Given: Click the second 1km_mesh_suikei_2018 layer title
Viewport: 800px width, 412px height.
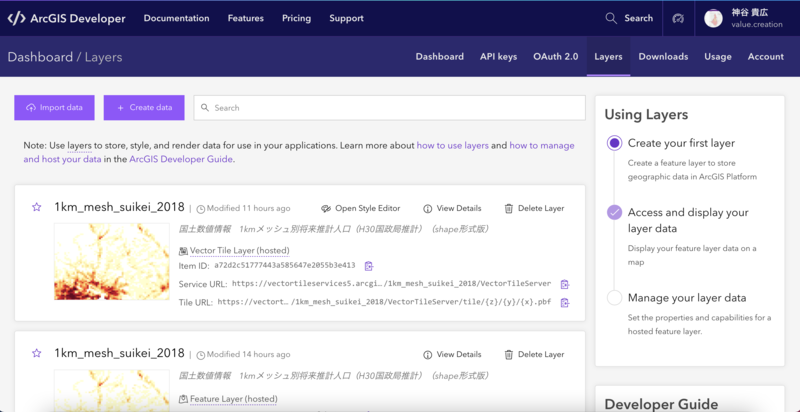Looking at the screenshot, I should click(119, 353).
